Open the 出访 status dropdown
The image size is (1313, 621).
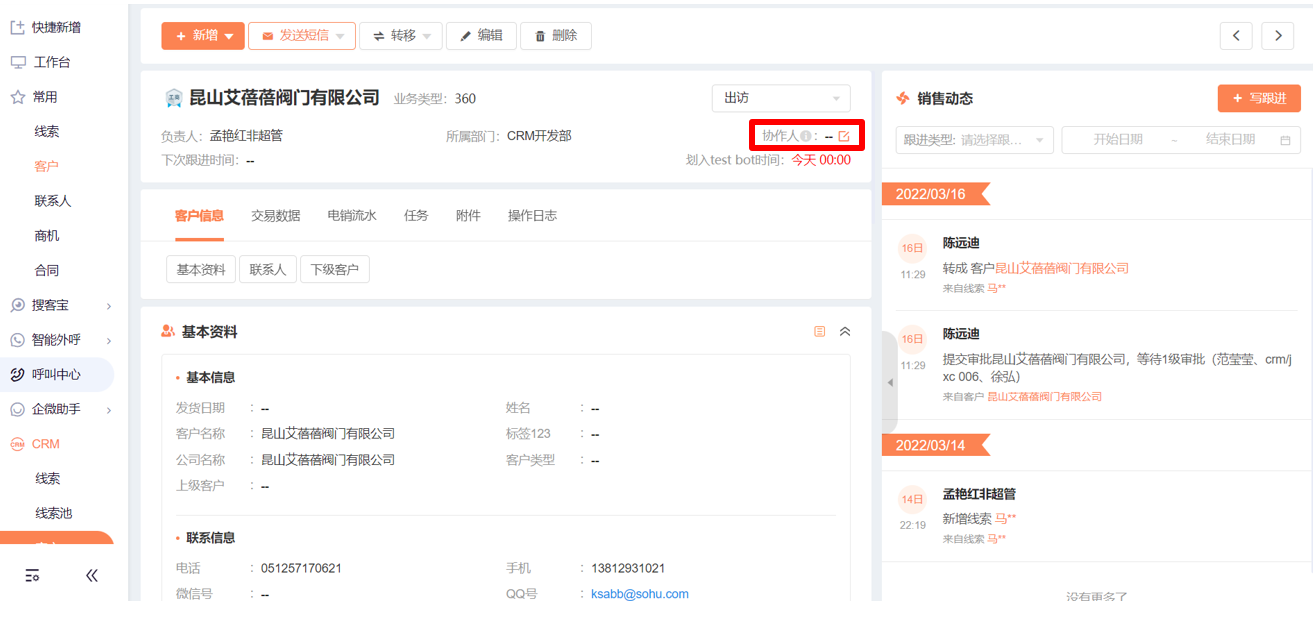point(781,98)
